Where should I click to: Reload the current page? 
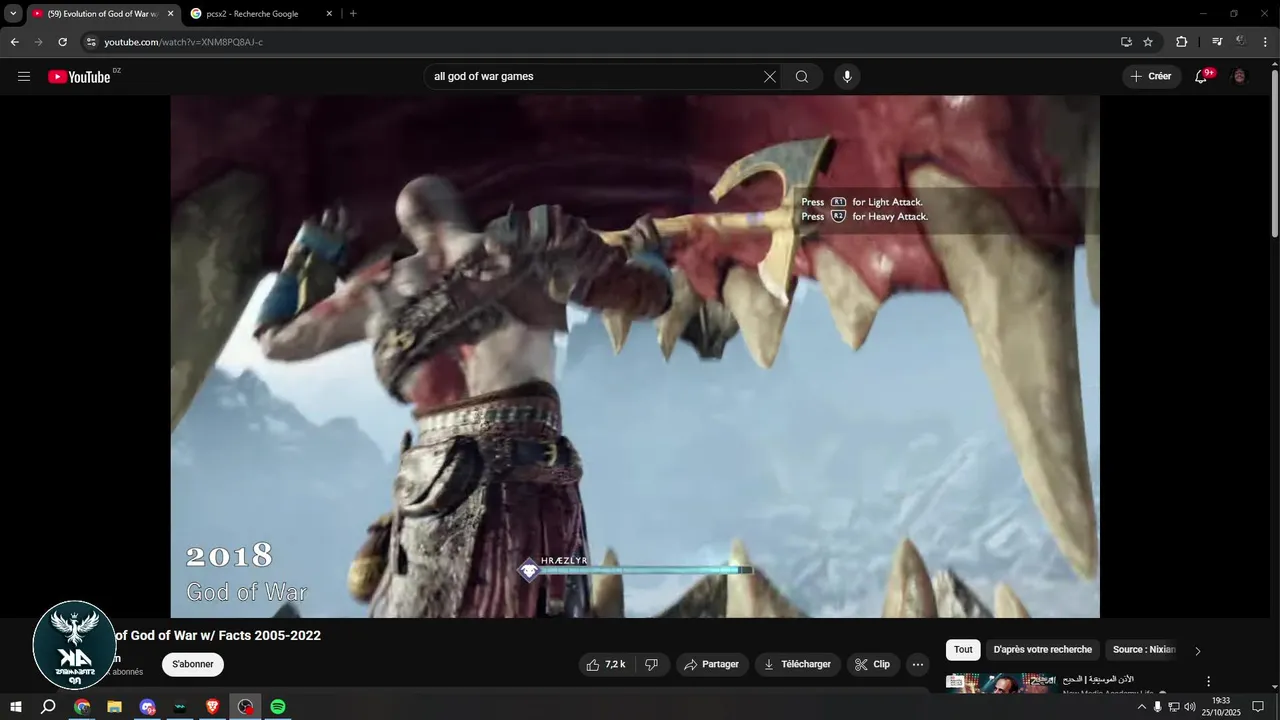(x=62, y=42)
